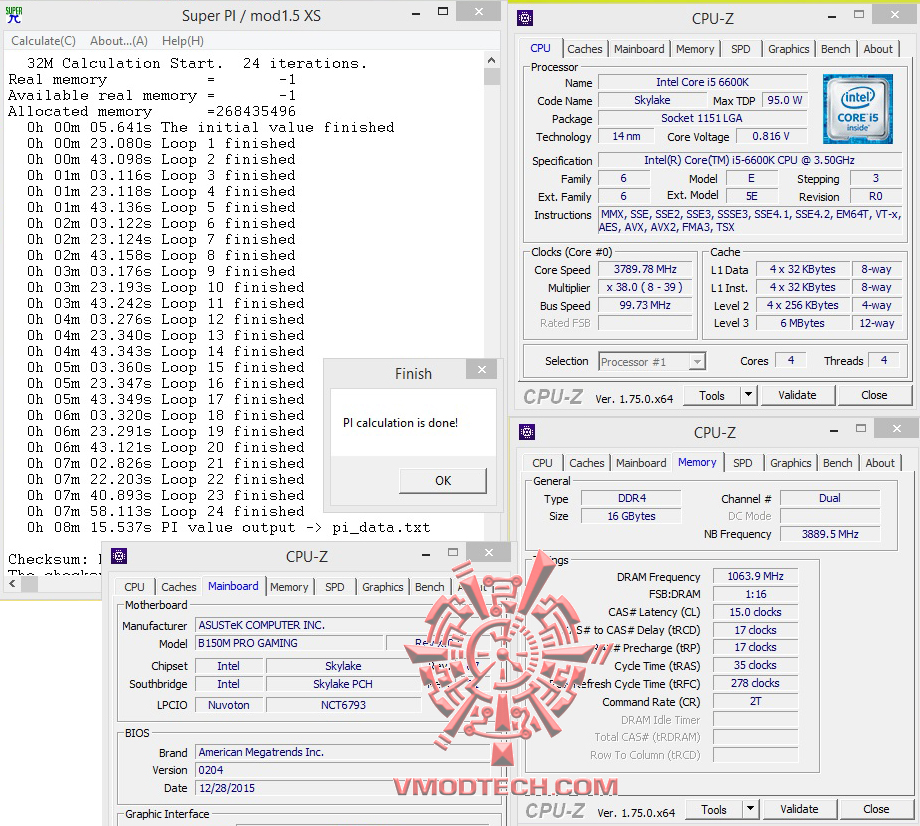The height and width of the screenshot is (826, 920).
Task: Click the Intel Core i5 inside logo
Action: [x=857, y=109]
